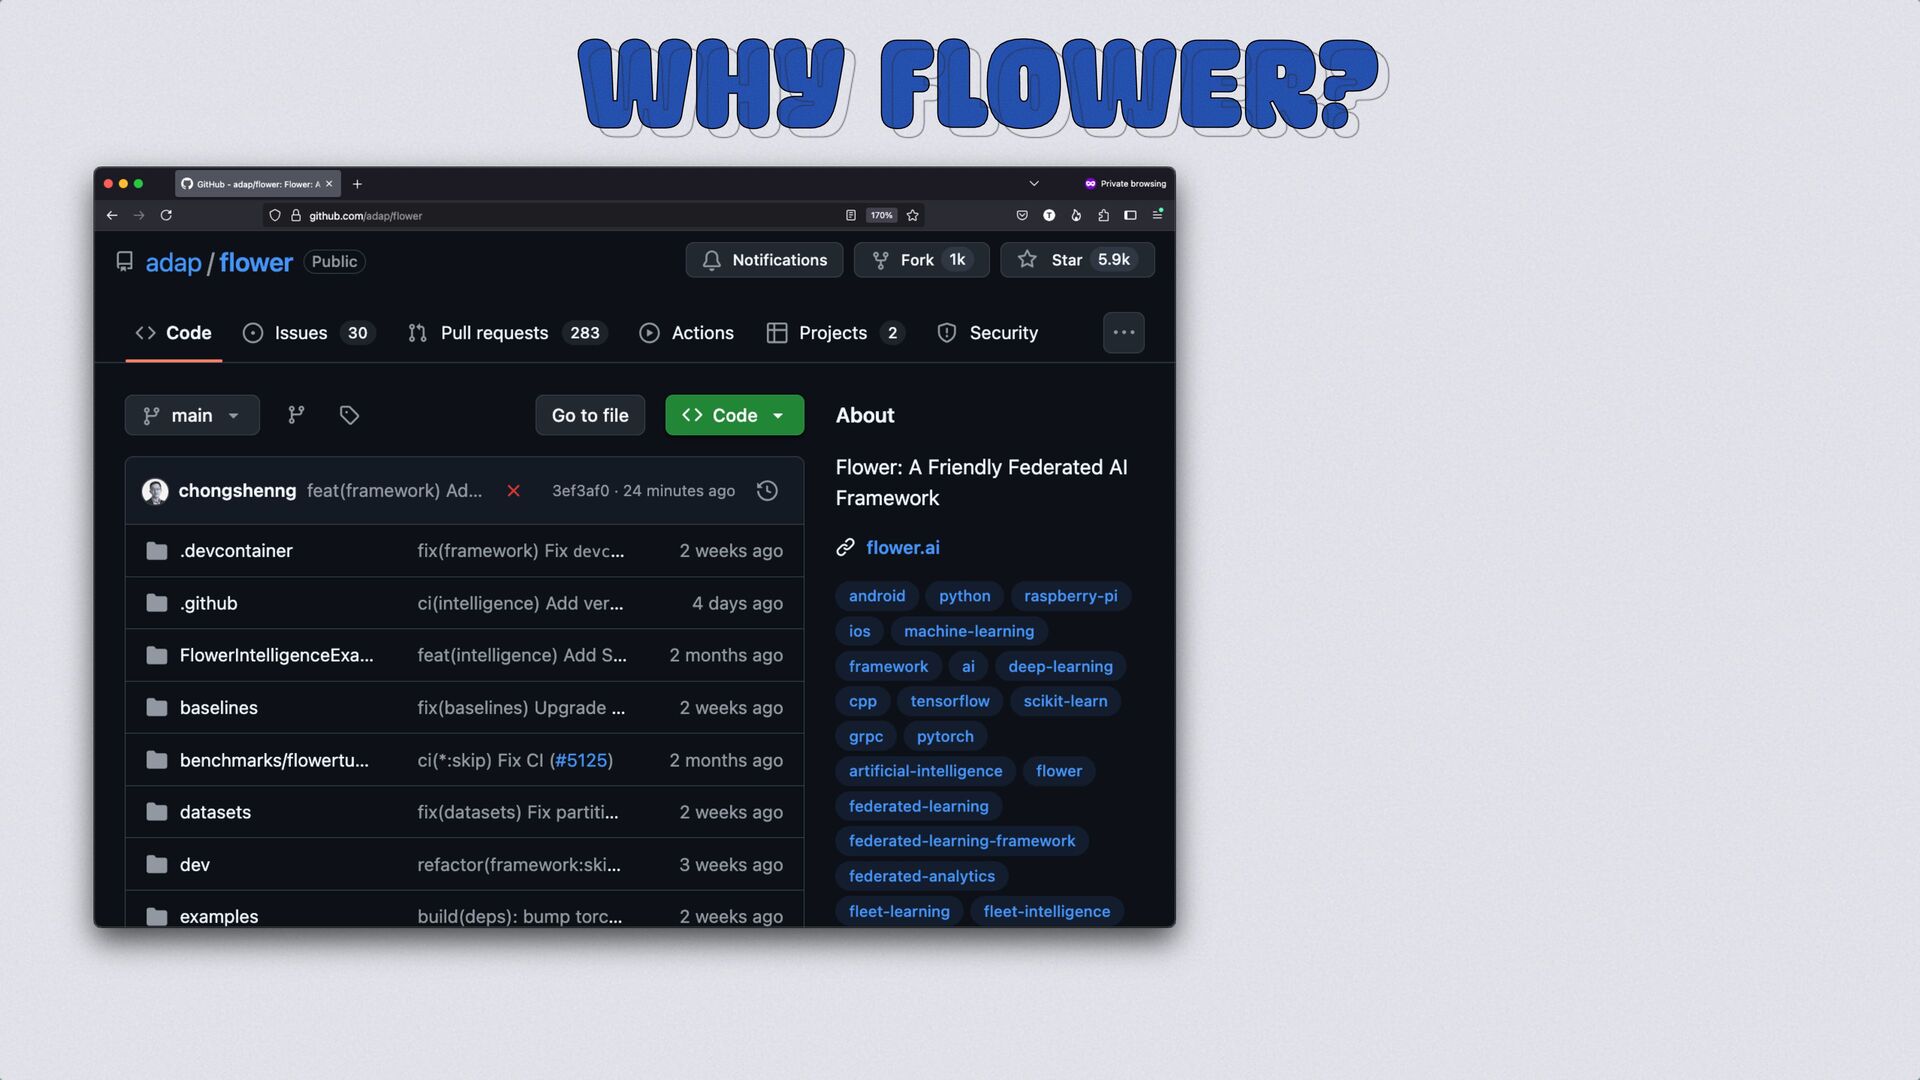The height and width of the screenshot is (1080, 1920).
Task: Click the scikit-learn topic tag
Action: pyautogui.click(x=1065, y=701)
